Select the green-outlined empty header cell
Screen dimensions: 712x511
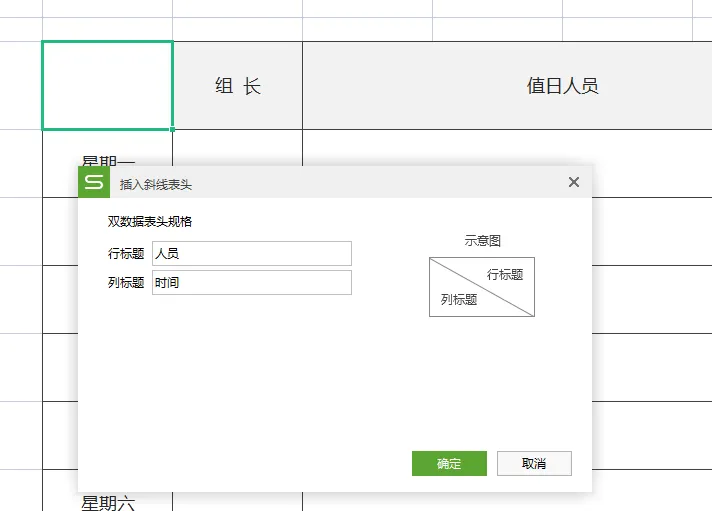[107, 85]
